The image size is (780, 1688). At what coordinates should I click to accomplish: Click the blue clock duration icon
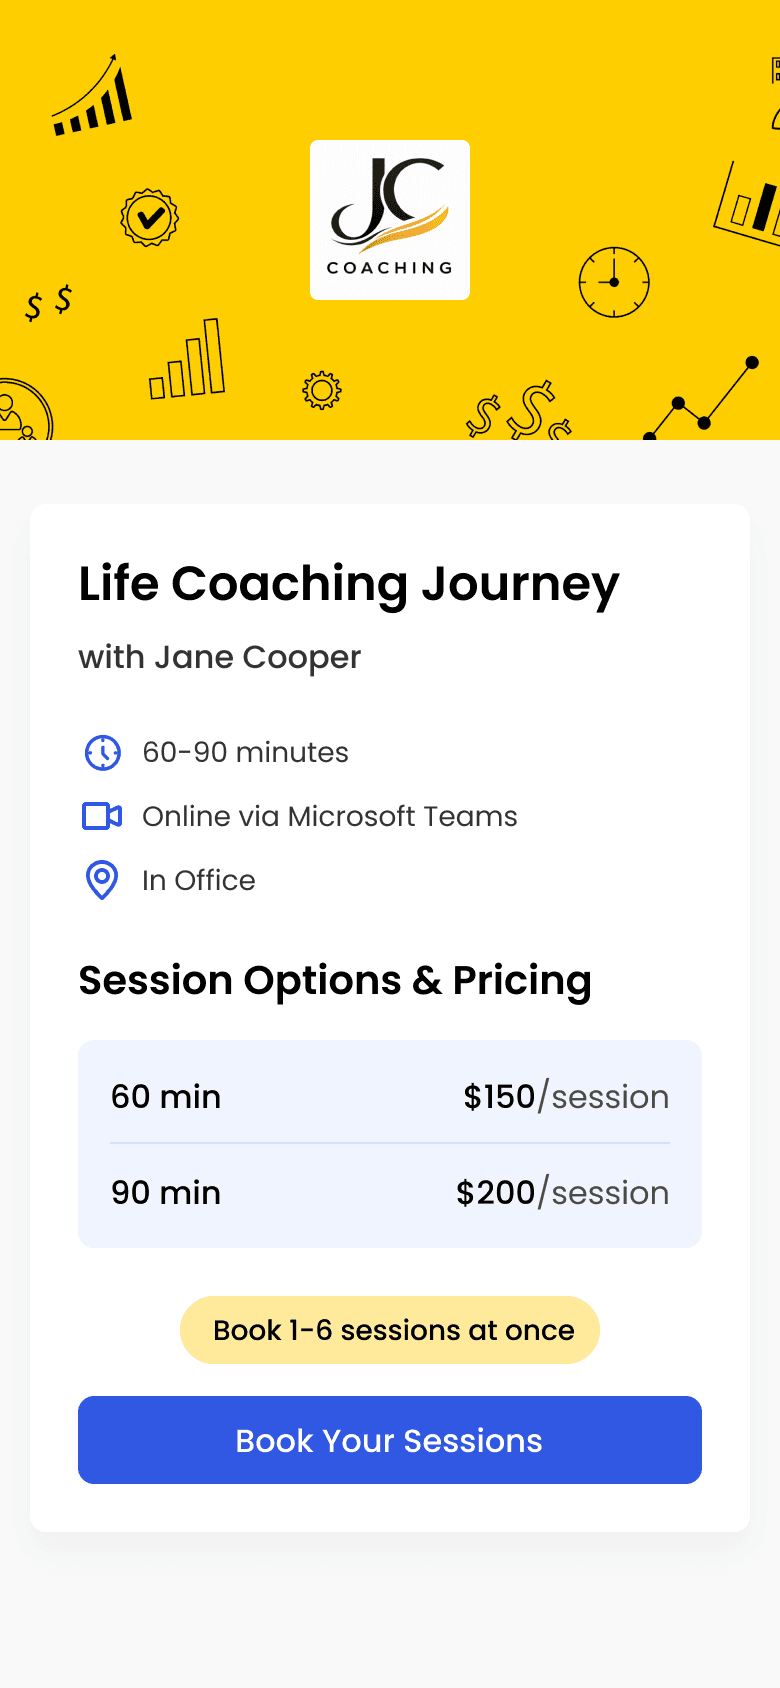tap(102, 753)
